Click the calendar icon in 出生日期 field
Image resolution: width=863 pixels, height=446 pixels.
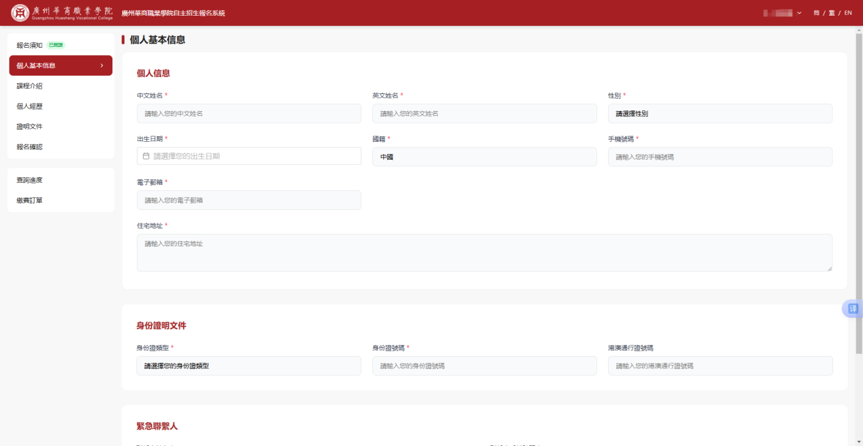pyautogui.click(x=146, y=156)
